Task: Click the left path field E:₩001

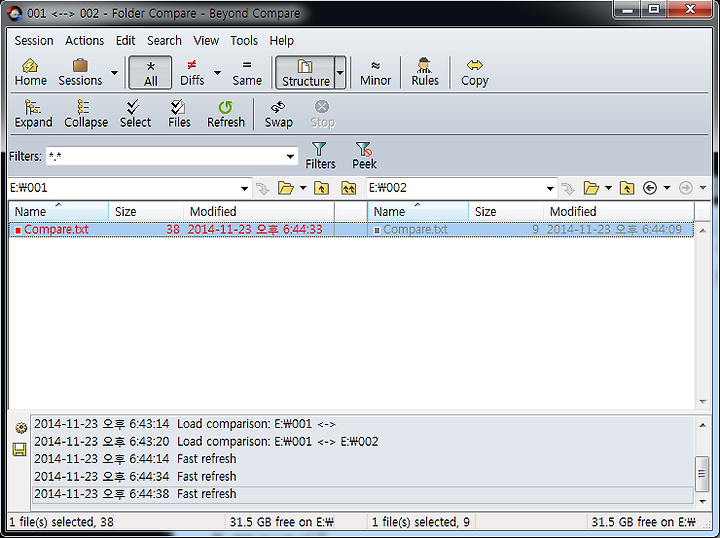Action: tap(123, 188)
